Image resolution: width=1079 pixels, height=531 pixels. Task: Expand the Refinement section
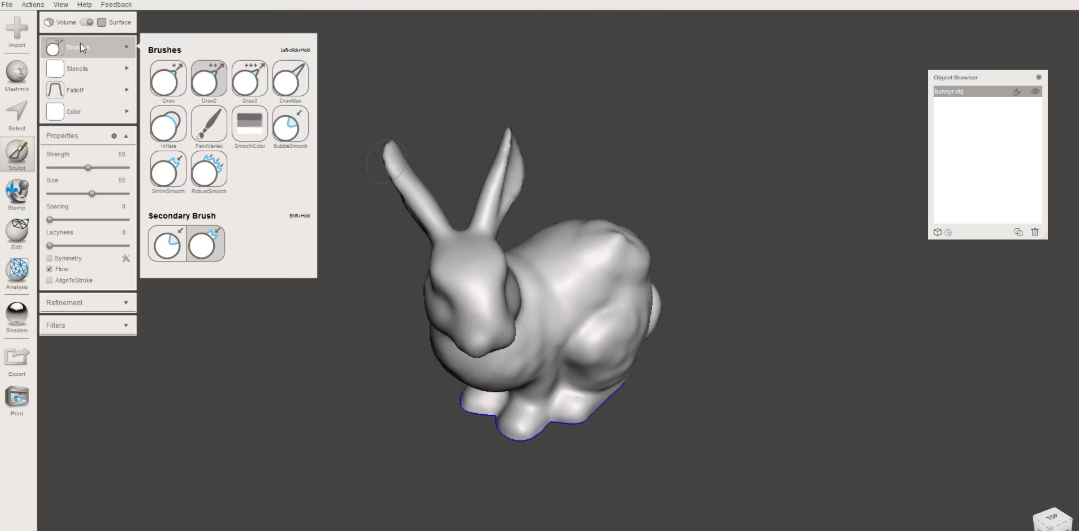pyautogui.click(x=87, y=302)
